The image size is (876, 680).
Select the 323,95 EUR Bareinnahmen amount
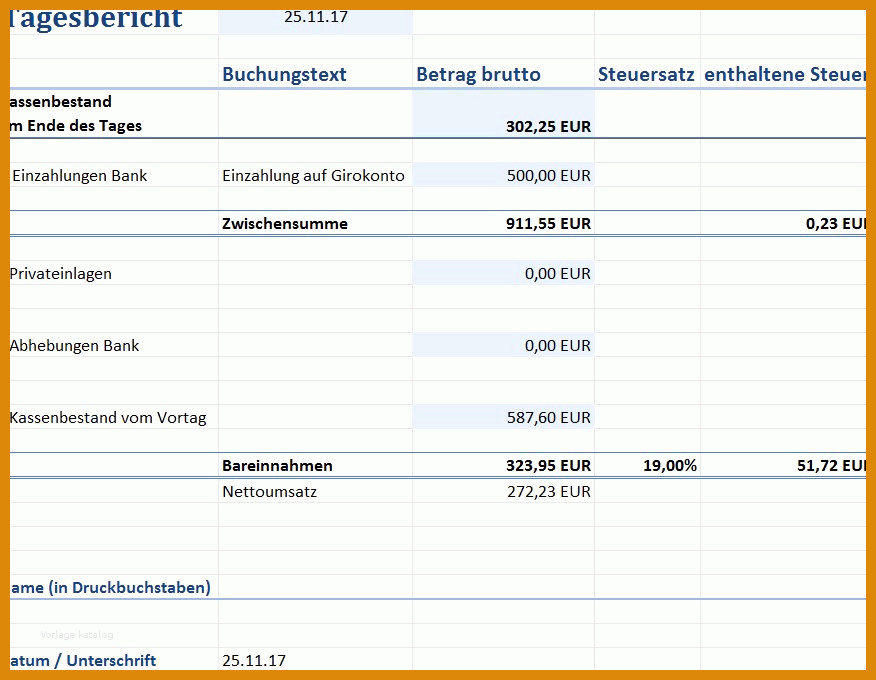[503, 465]
